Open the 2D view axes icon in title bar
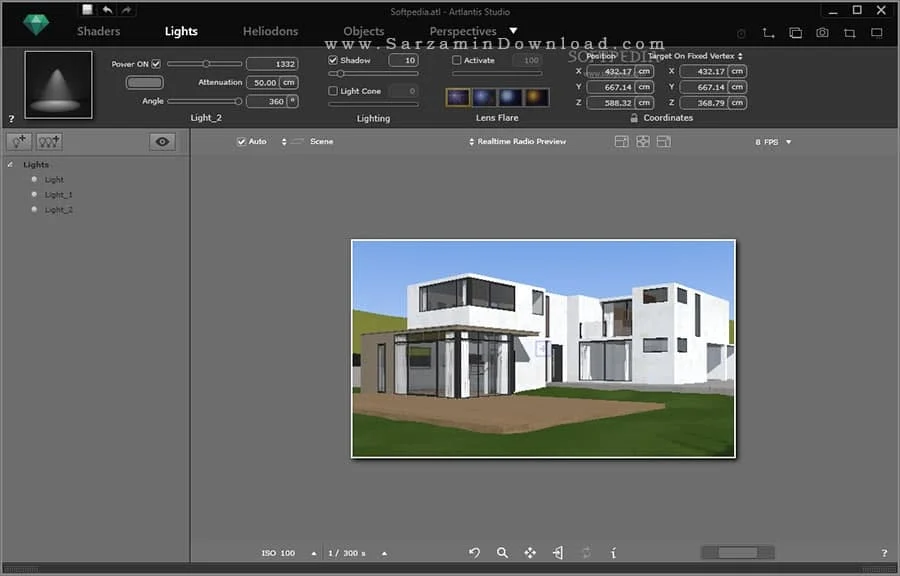 [x=768, y=33]
